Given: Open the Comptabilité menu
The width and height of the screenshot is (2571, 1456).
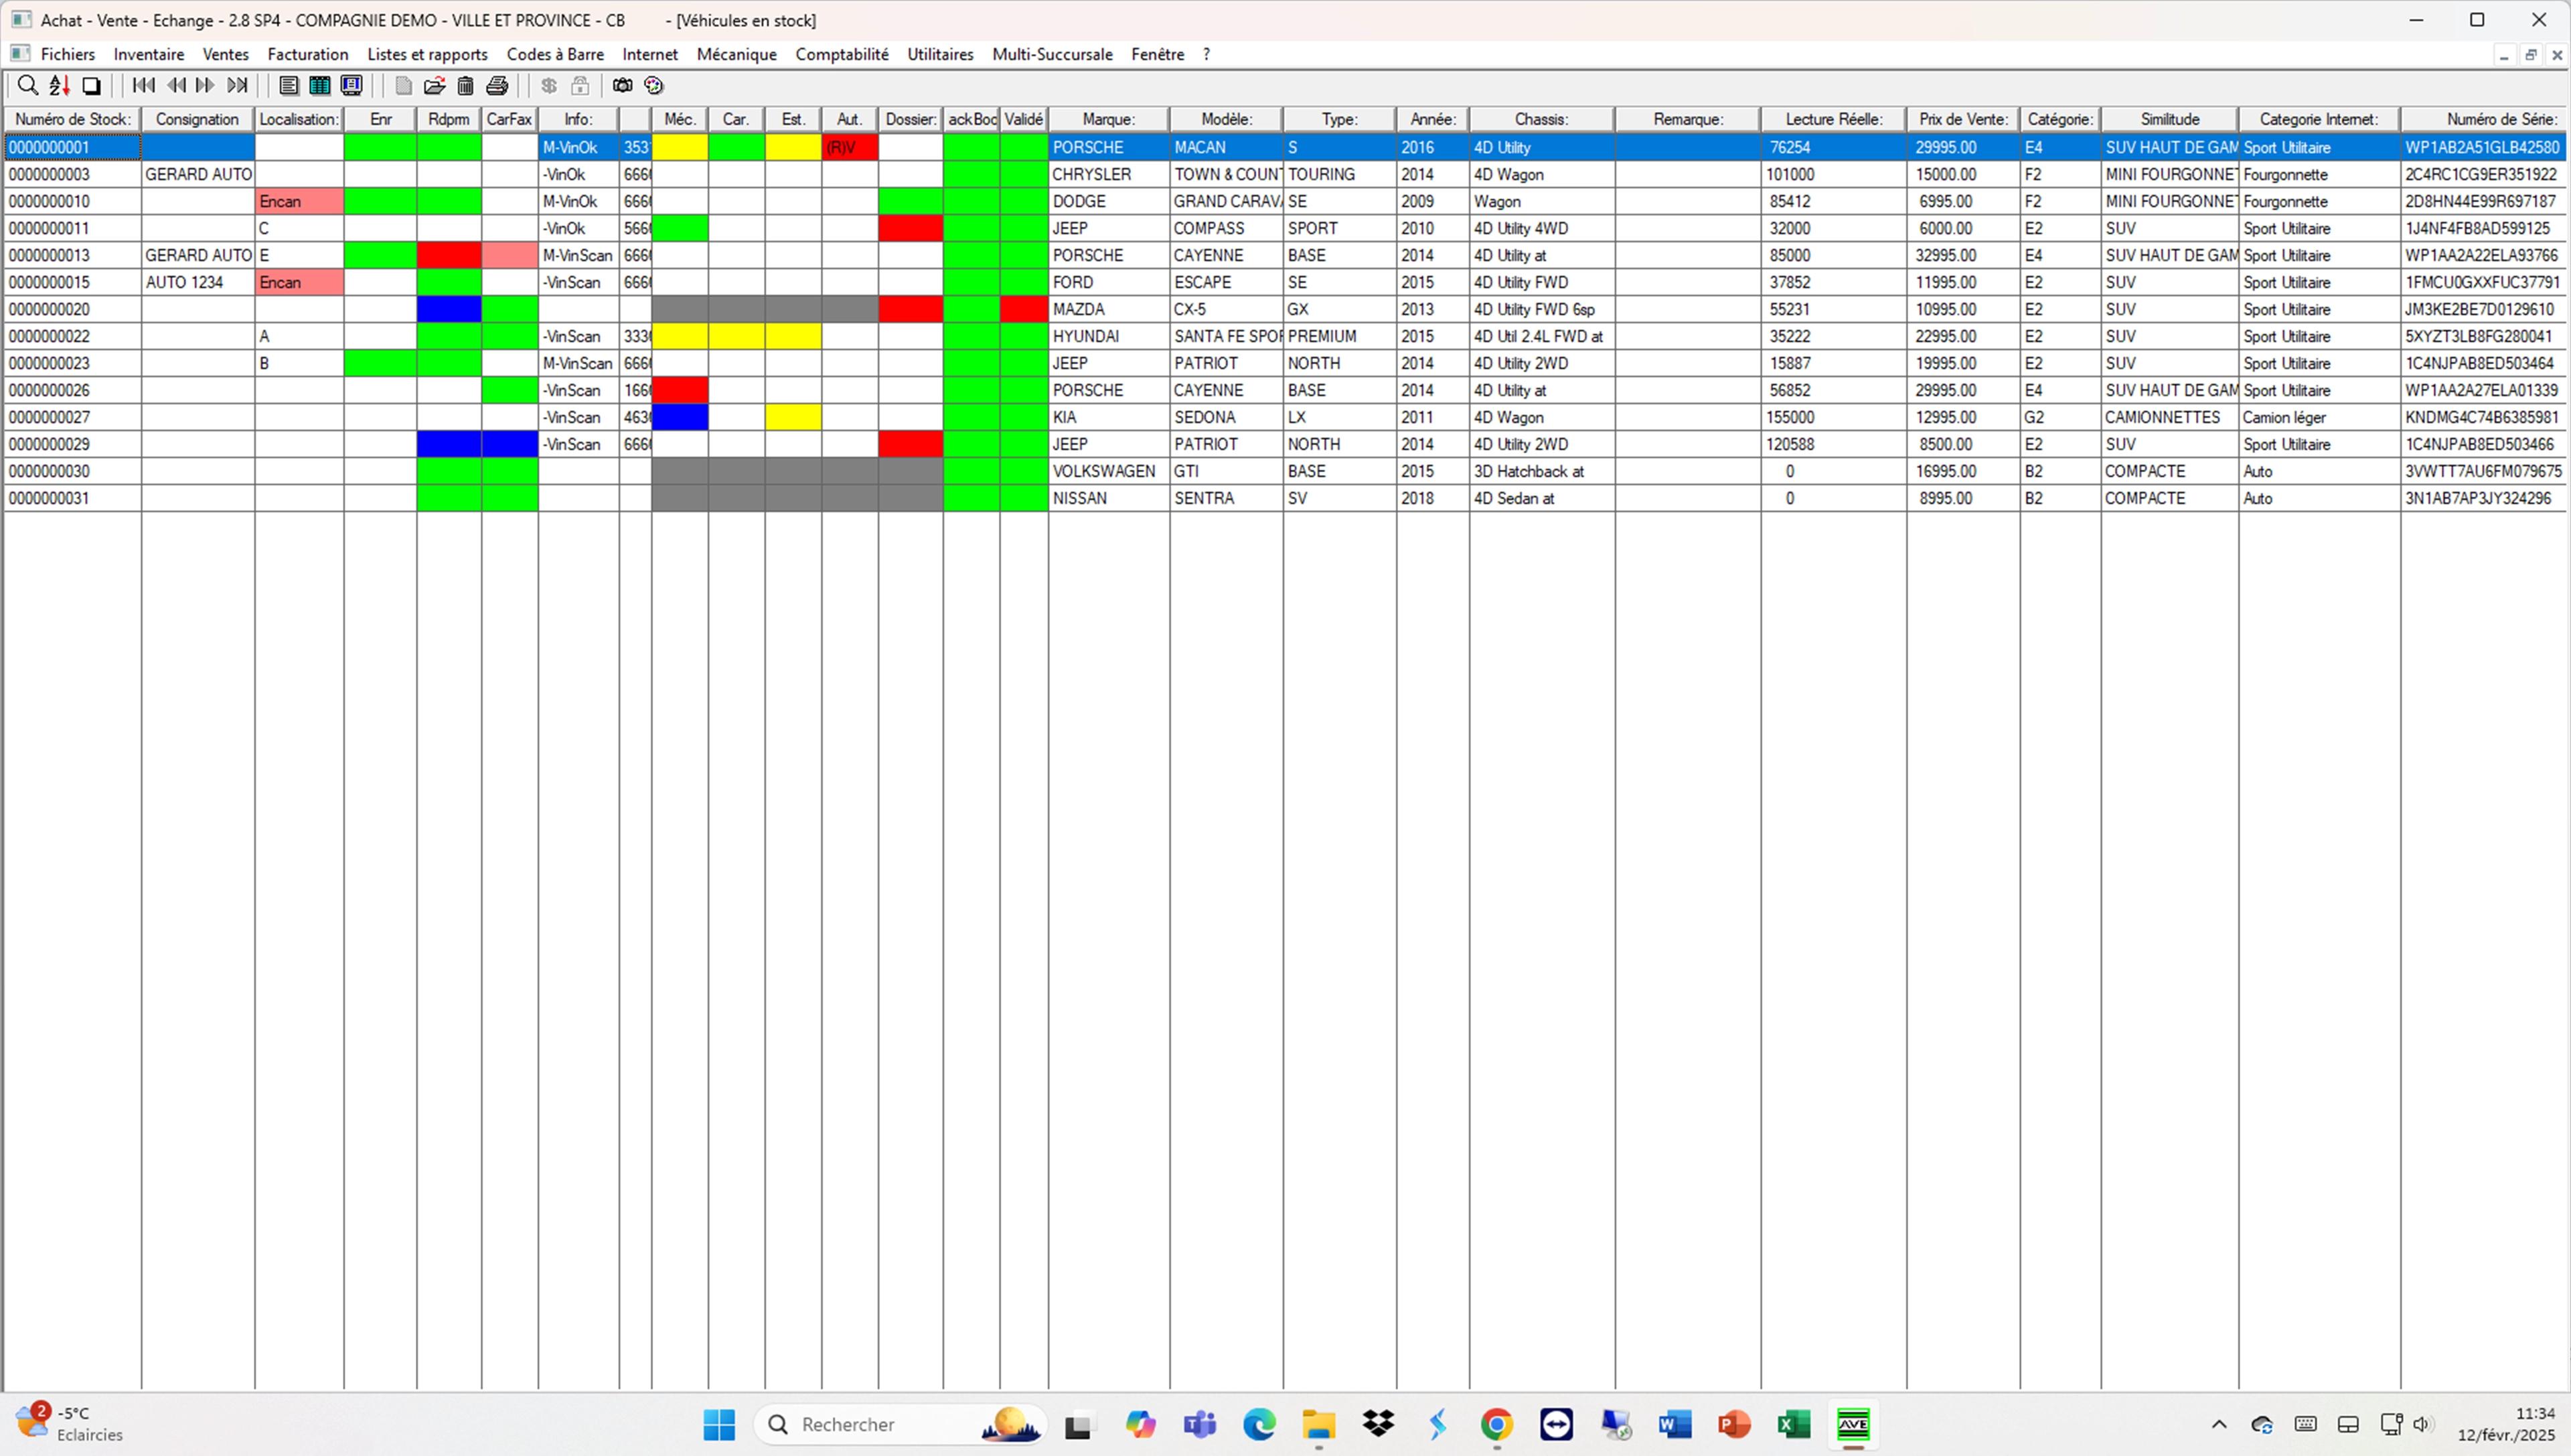Looking at the screenshot, I should [x=842, y=54].
